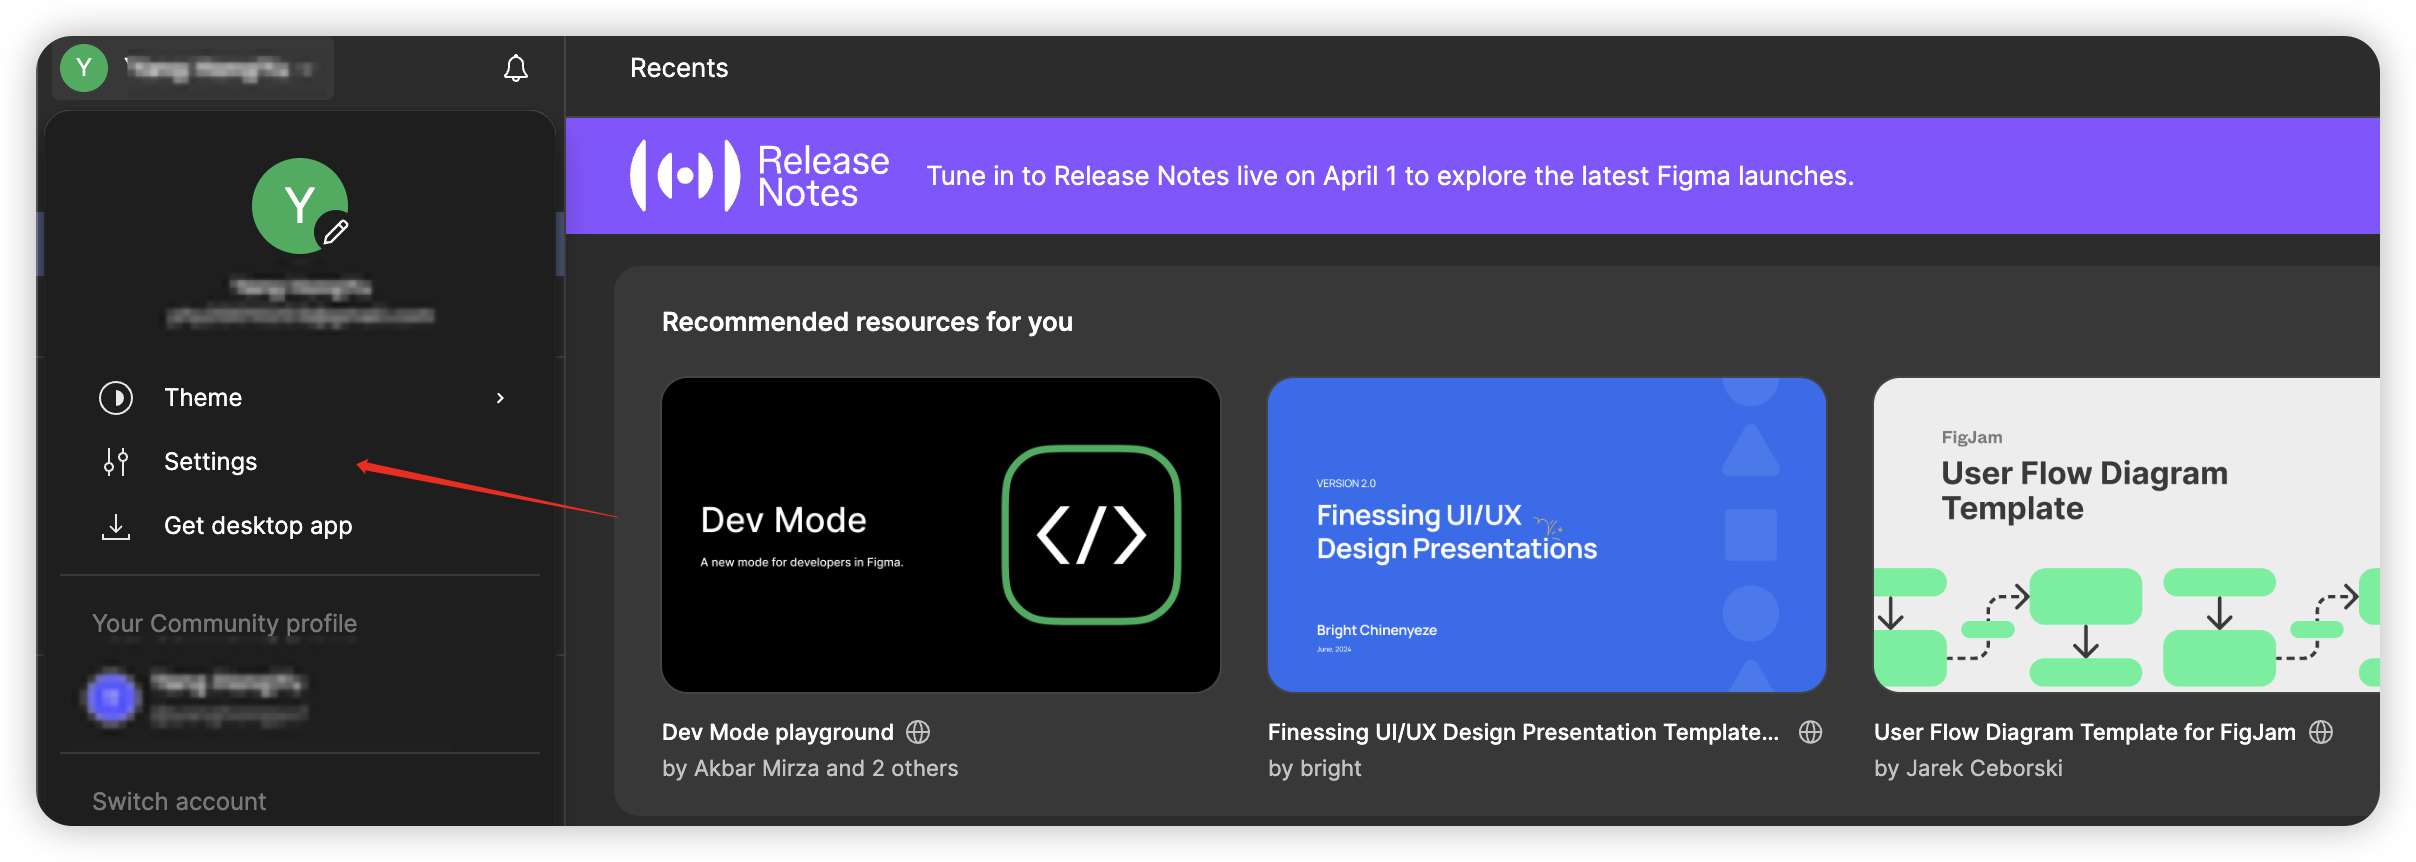Click Recommended resources for you heading

point(867,322)
